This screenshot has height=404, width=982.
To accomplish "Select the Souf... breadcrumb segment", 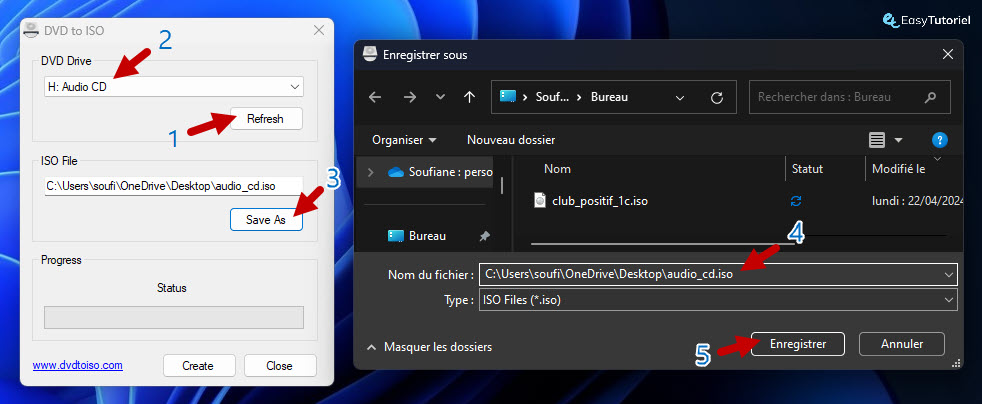I will pos(552,97).
